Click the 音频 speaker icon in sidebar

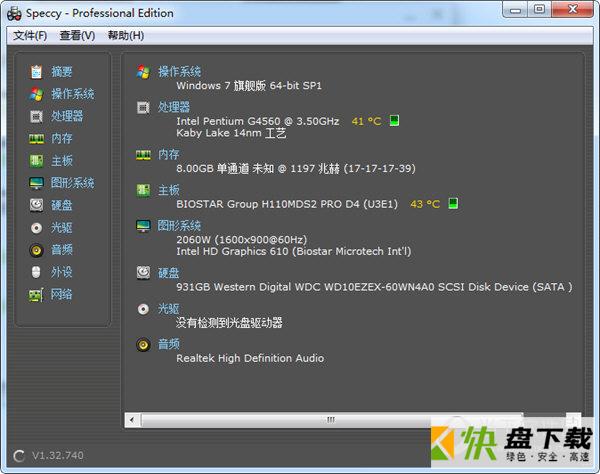point(36,250)
